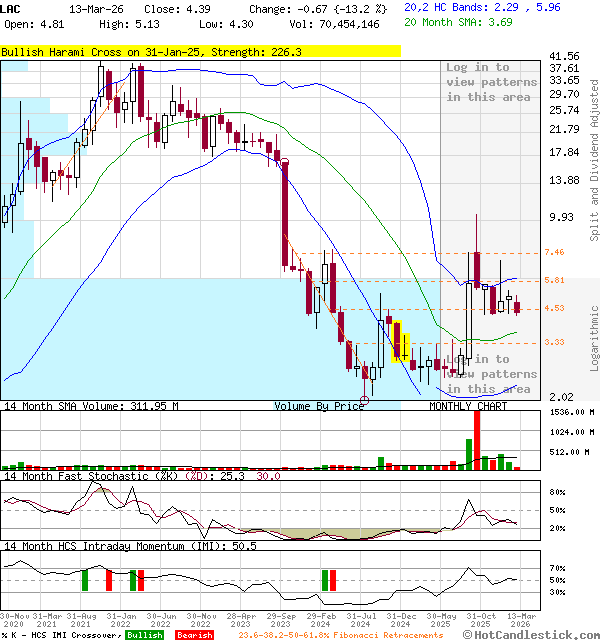Click the 7.46 Fibonacci level label
The image size is (600, 640).
[x=554, y=253]
